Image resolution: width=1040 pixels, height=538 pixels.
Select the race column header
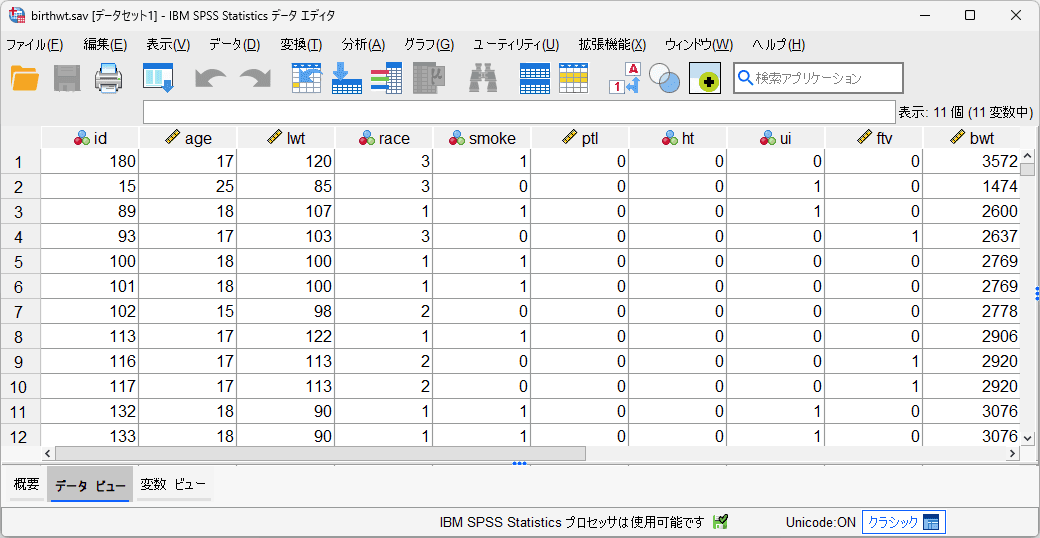(384, 138)
